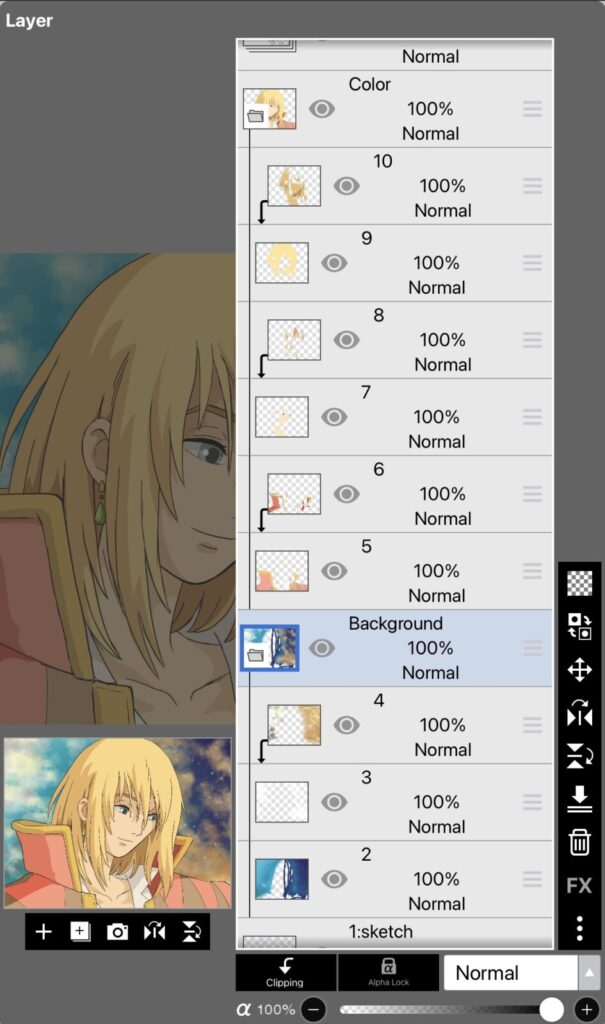Hide layer 2 with its eye icon
The width and height of the screenshot is (605, 1024).
334,879
